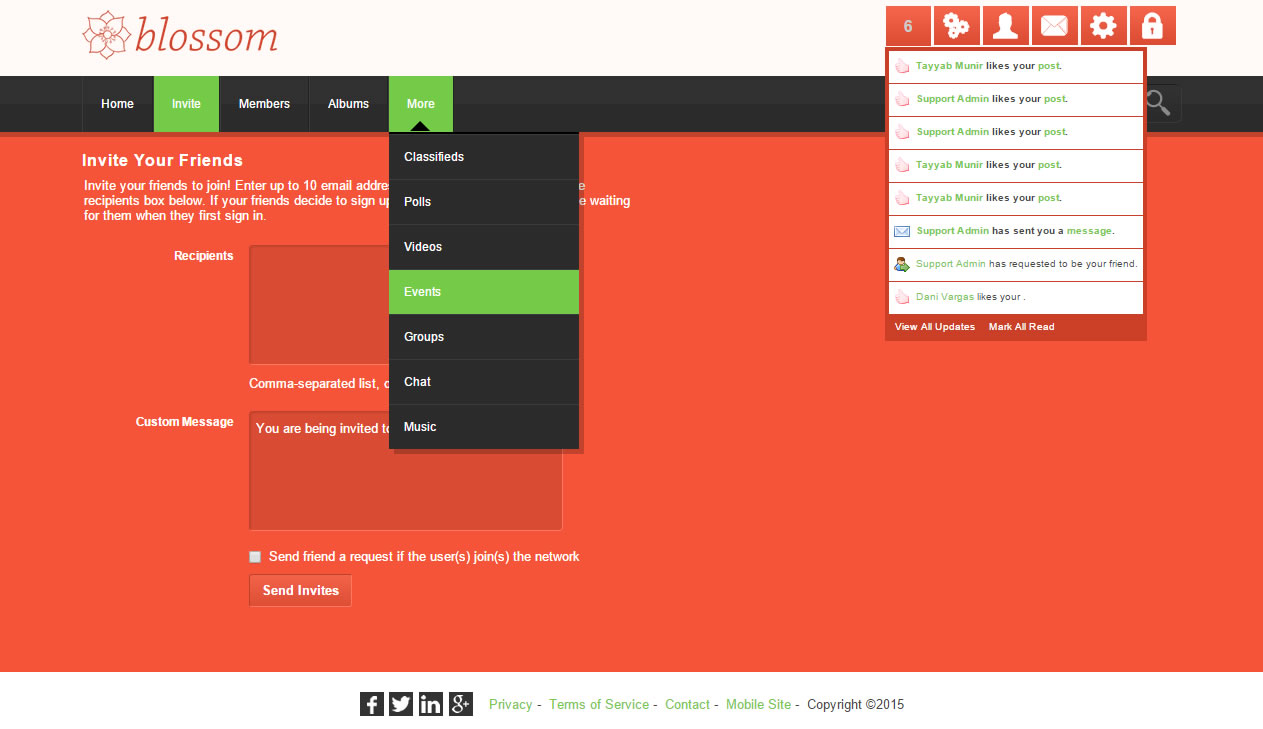Select Events from the More menu
The width and height of the screenshot is (1263, 729).
(x=484, y=292)
